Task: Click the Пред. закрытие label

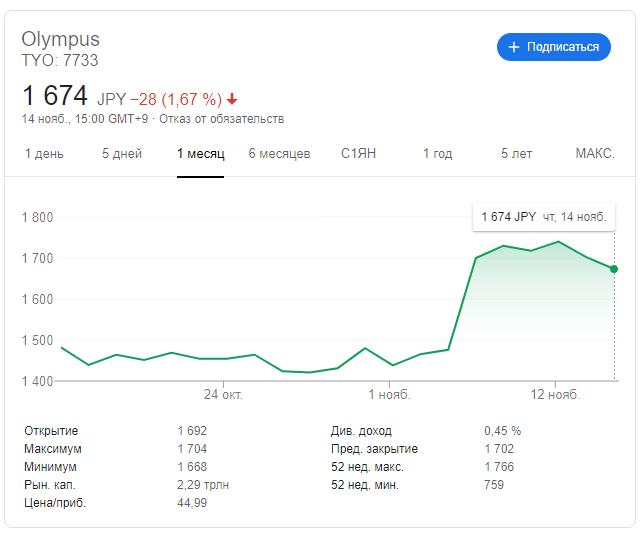Action: click(374, 449)
